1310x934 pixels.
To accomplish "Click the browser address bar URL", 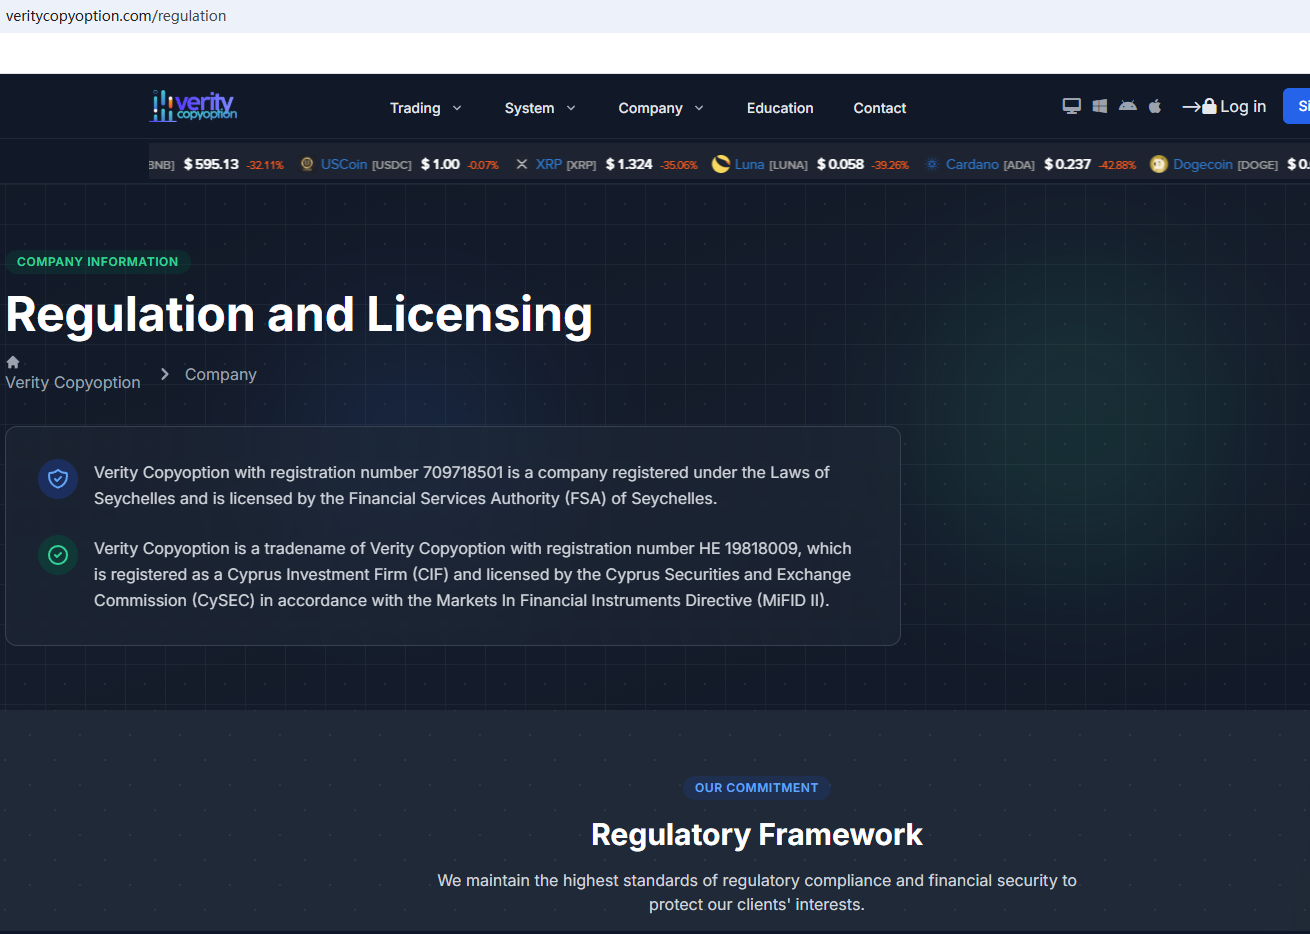I will pos(116,16).
